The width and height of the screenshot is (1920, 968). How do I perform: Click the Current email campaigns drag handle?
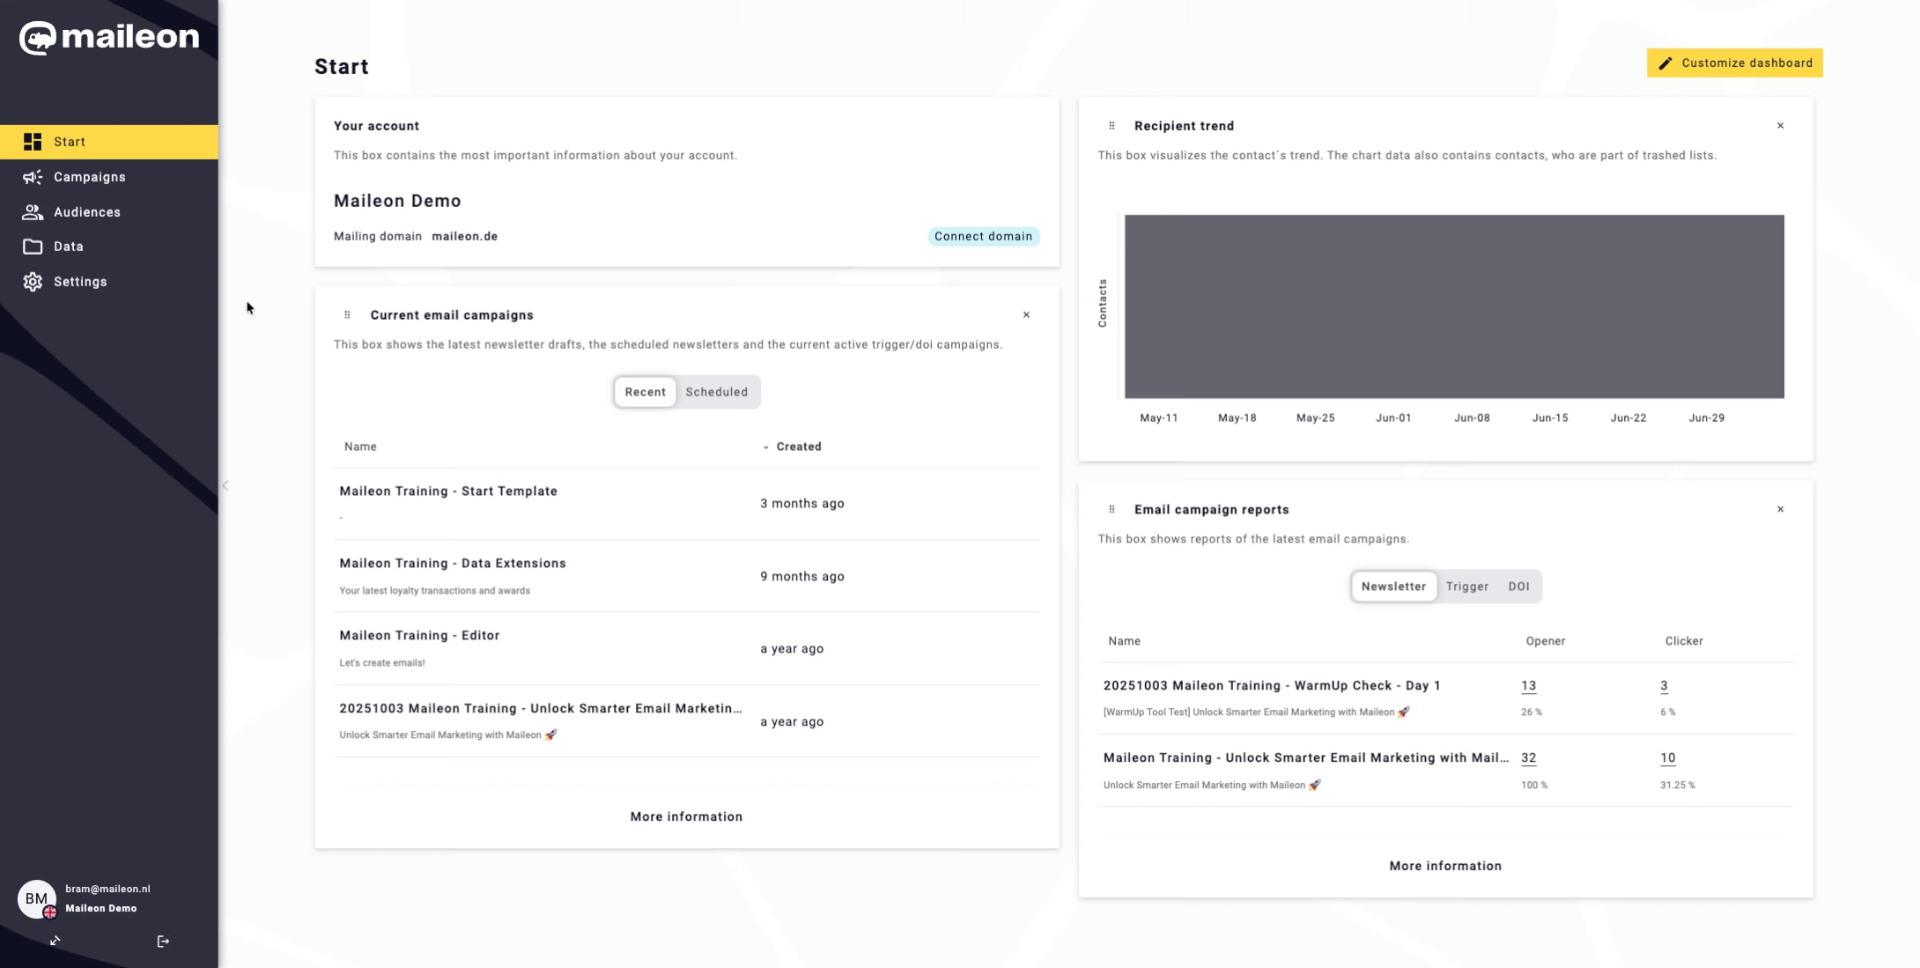tap(347, 315)
